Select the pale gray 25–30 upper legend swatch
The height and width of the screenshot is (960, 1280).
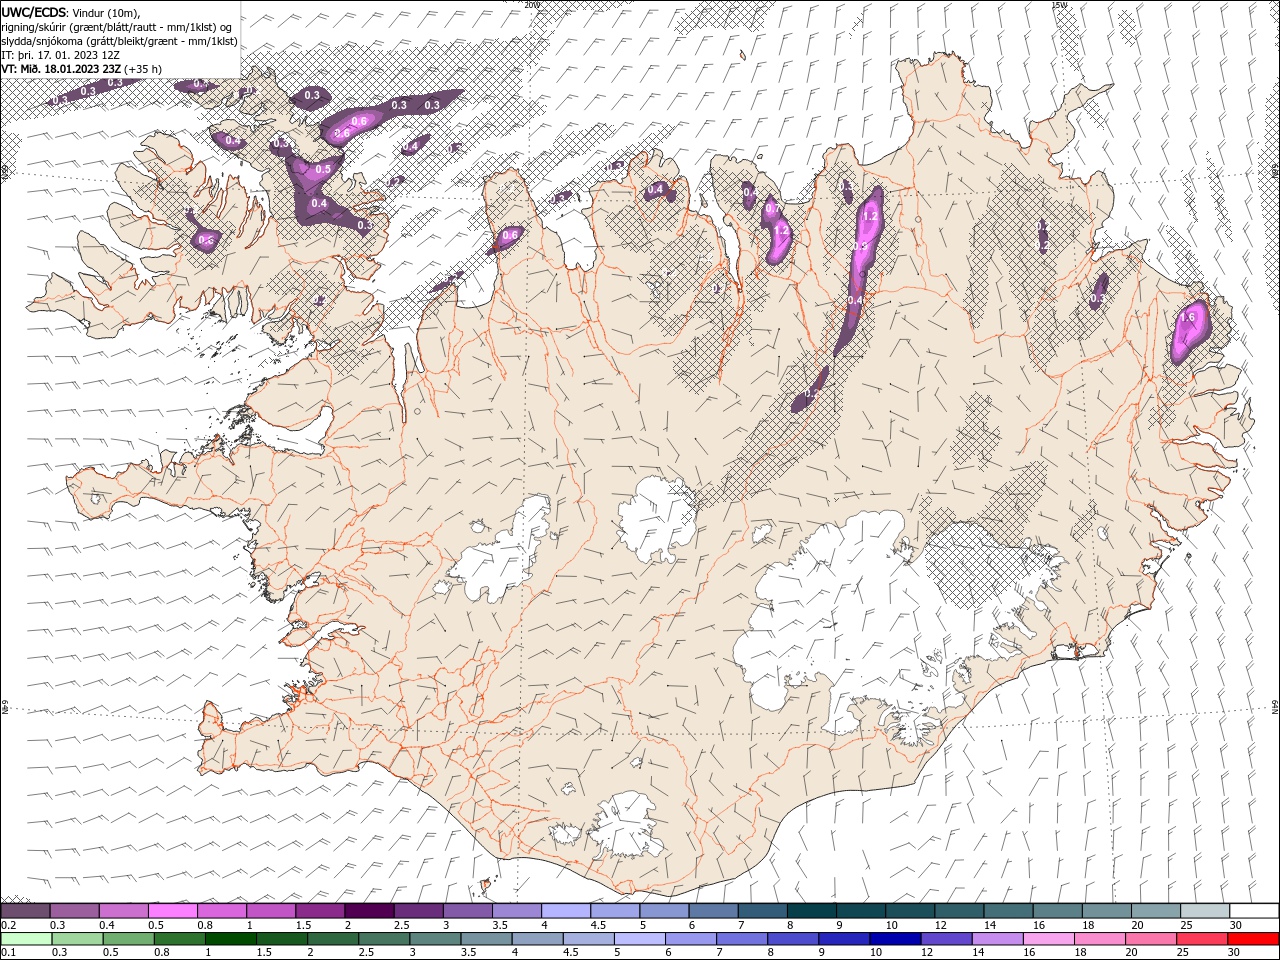tap(1206, 910)
